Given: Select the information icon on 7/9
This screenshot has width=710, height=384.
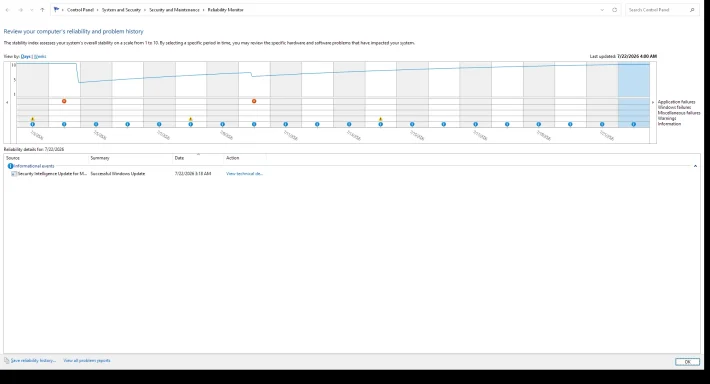Looking at the screenshot, I should 222,124.
